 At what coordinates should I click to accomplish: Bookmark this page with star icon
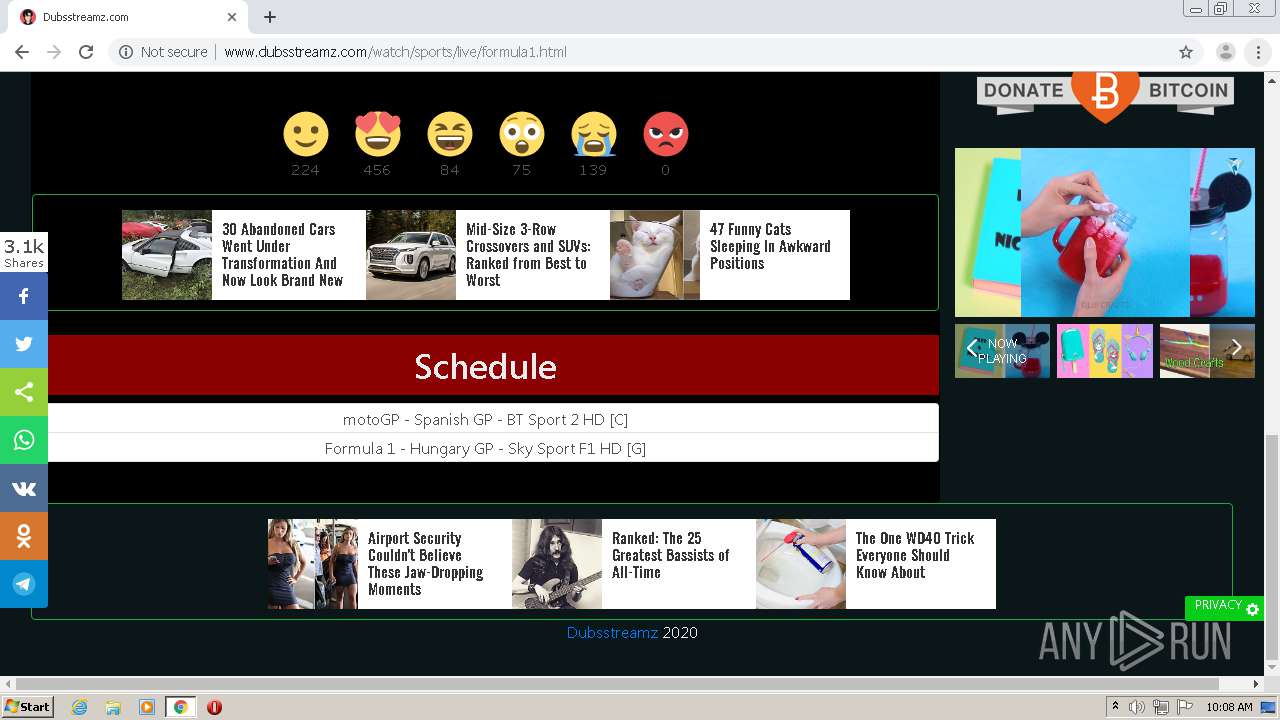1186,52
